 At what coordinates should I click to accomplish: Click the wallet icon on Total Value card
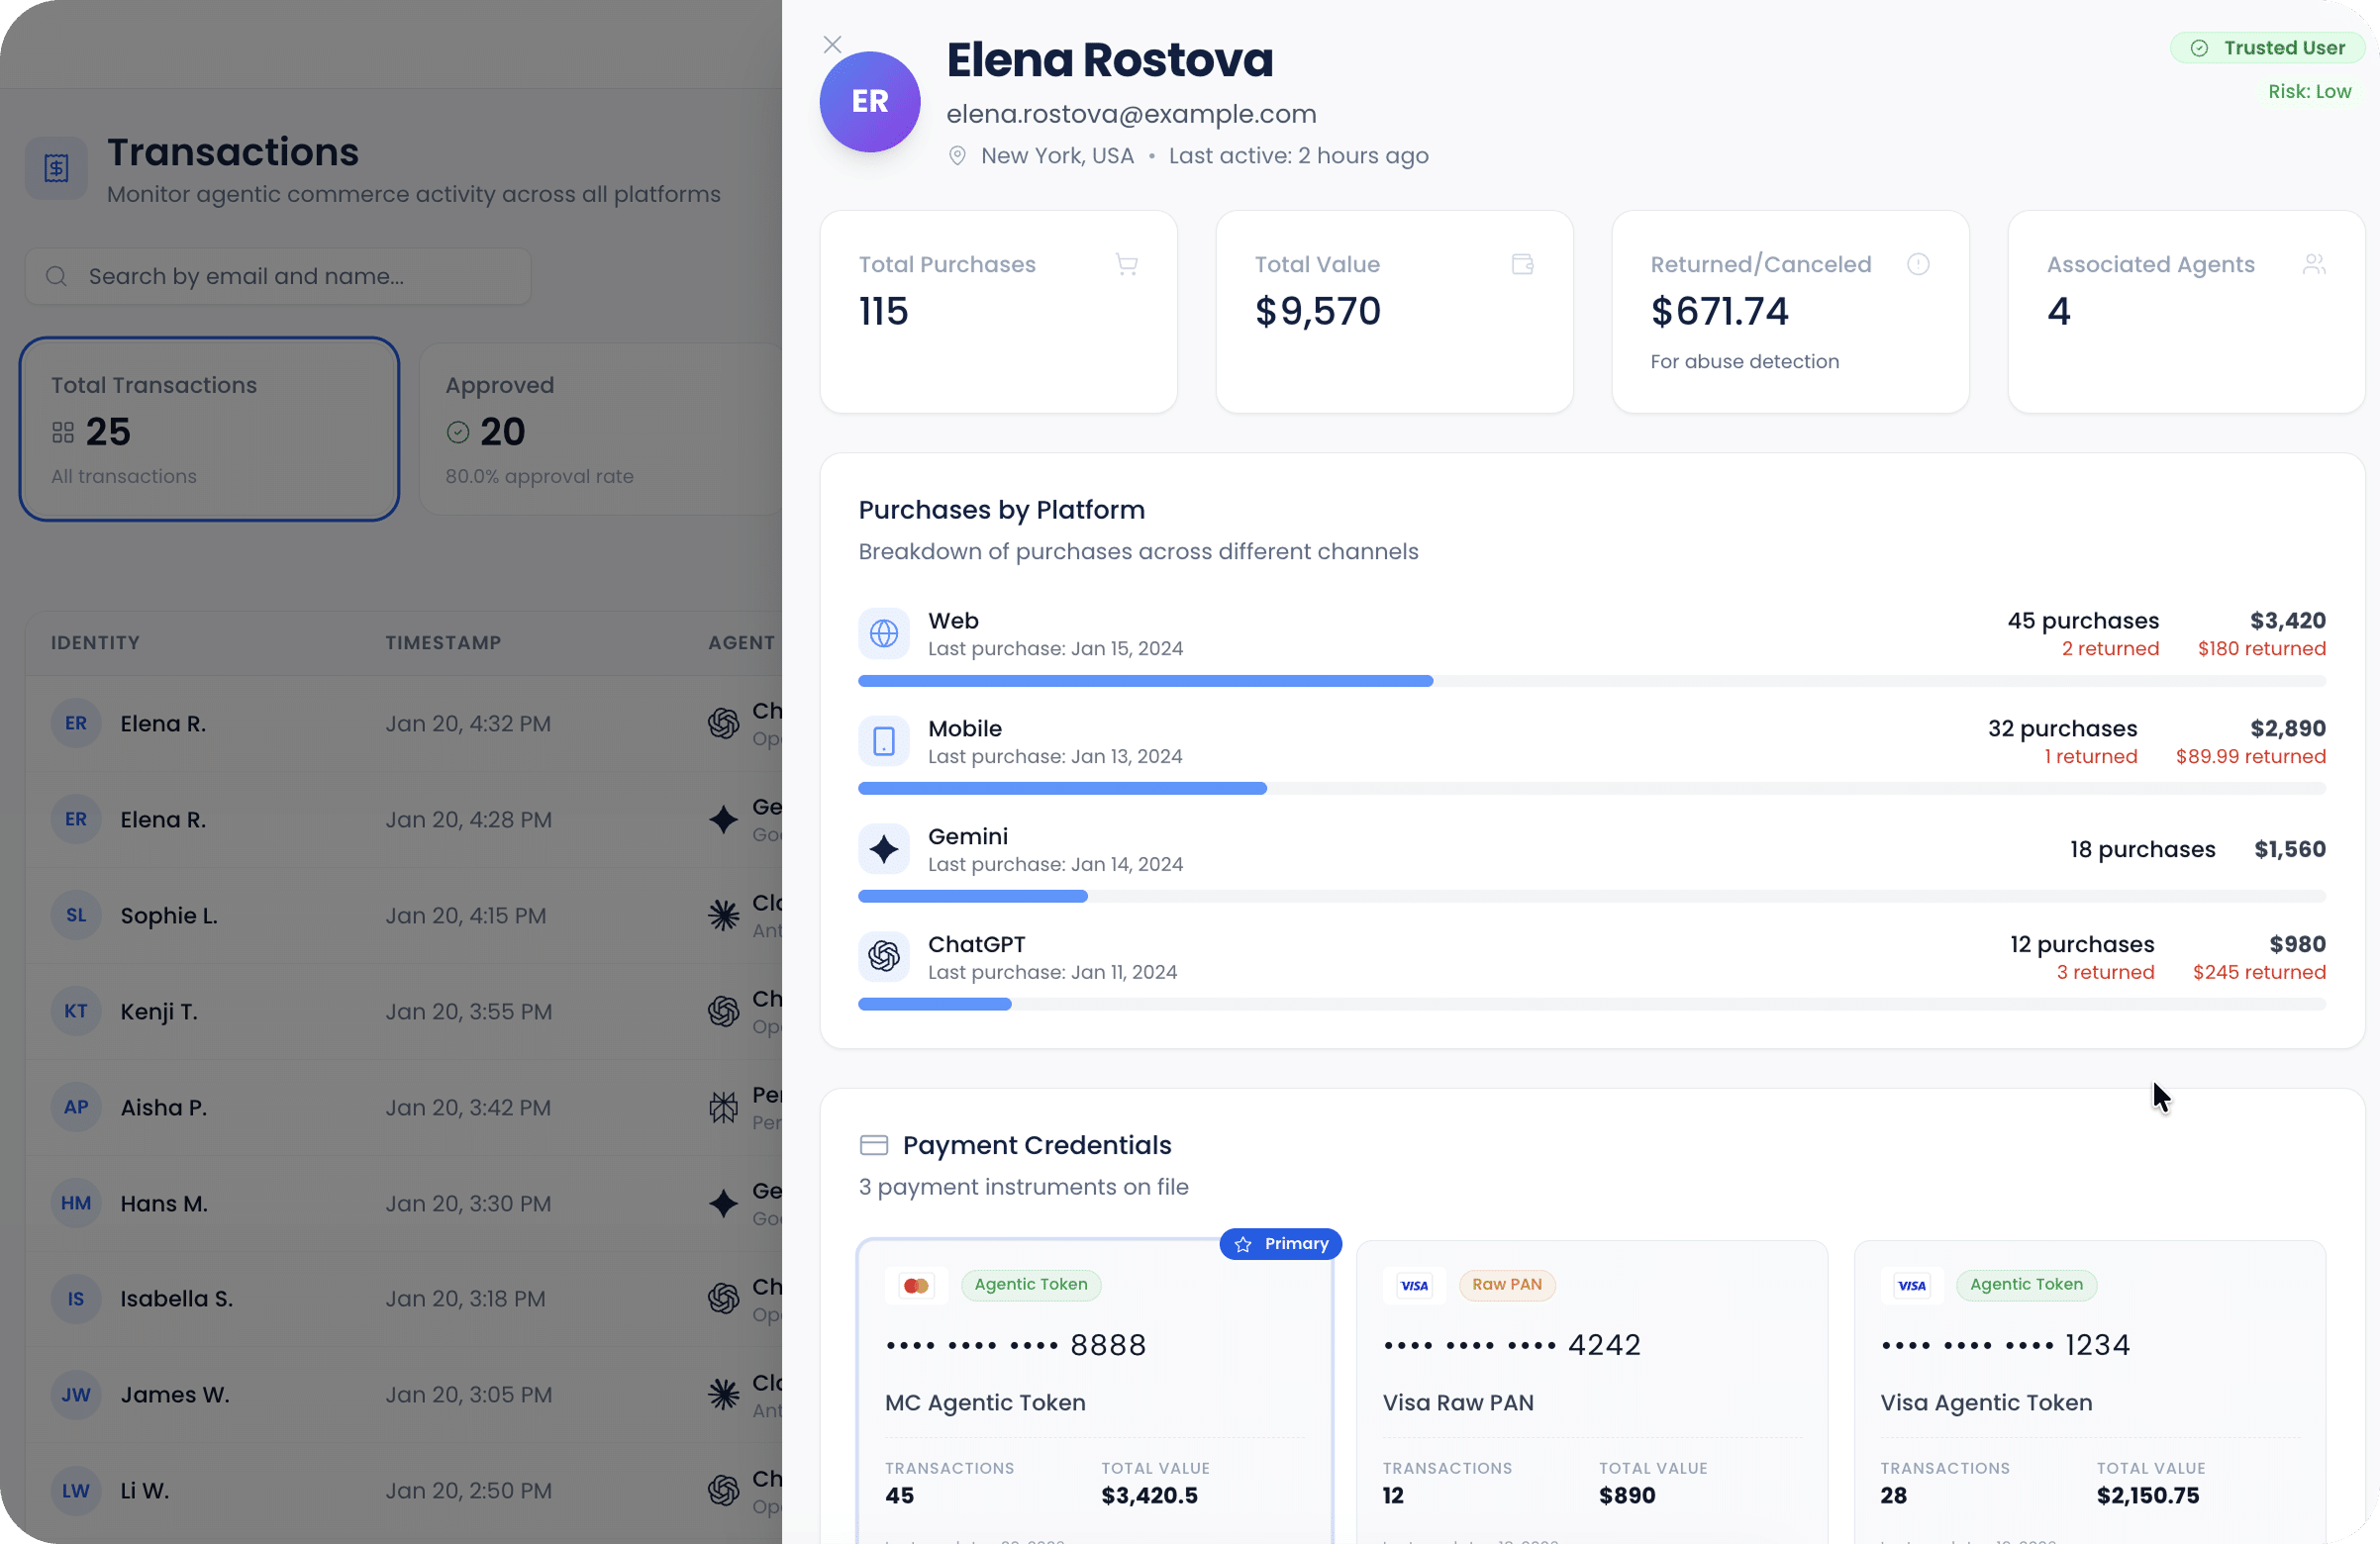click(1522, 264)
